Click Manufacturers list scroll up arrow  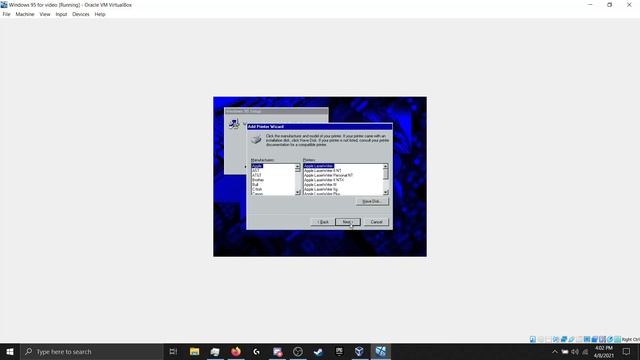298,167
